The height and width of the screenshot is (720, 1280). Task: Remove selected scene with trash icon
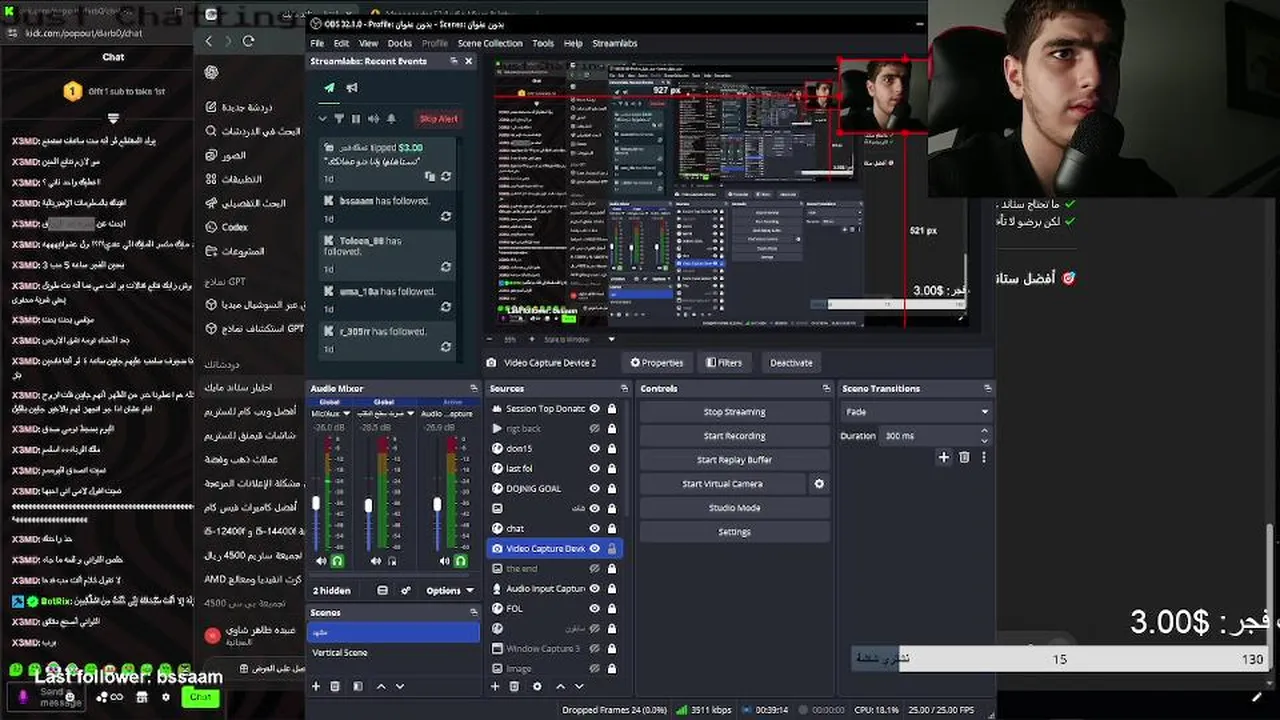(x=335, y=686)
